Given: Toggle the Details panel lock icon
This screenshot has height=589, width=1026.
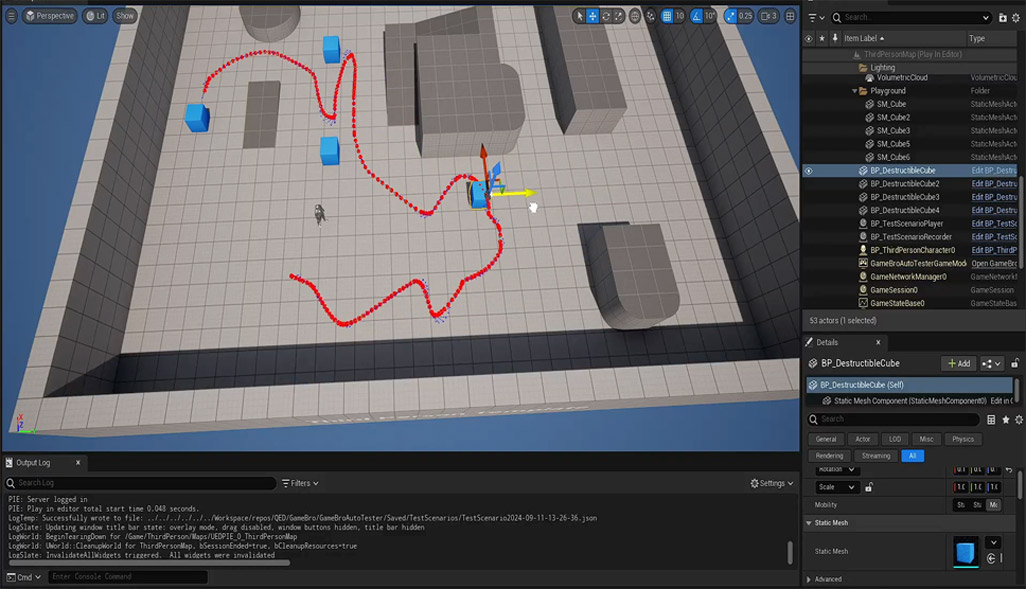Looking at the screenshot, I should tap(1015, 363).
